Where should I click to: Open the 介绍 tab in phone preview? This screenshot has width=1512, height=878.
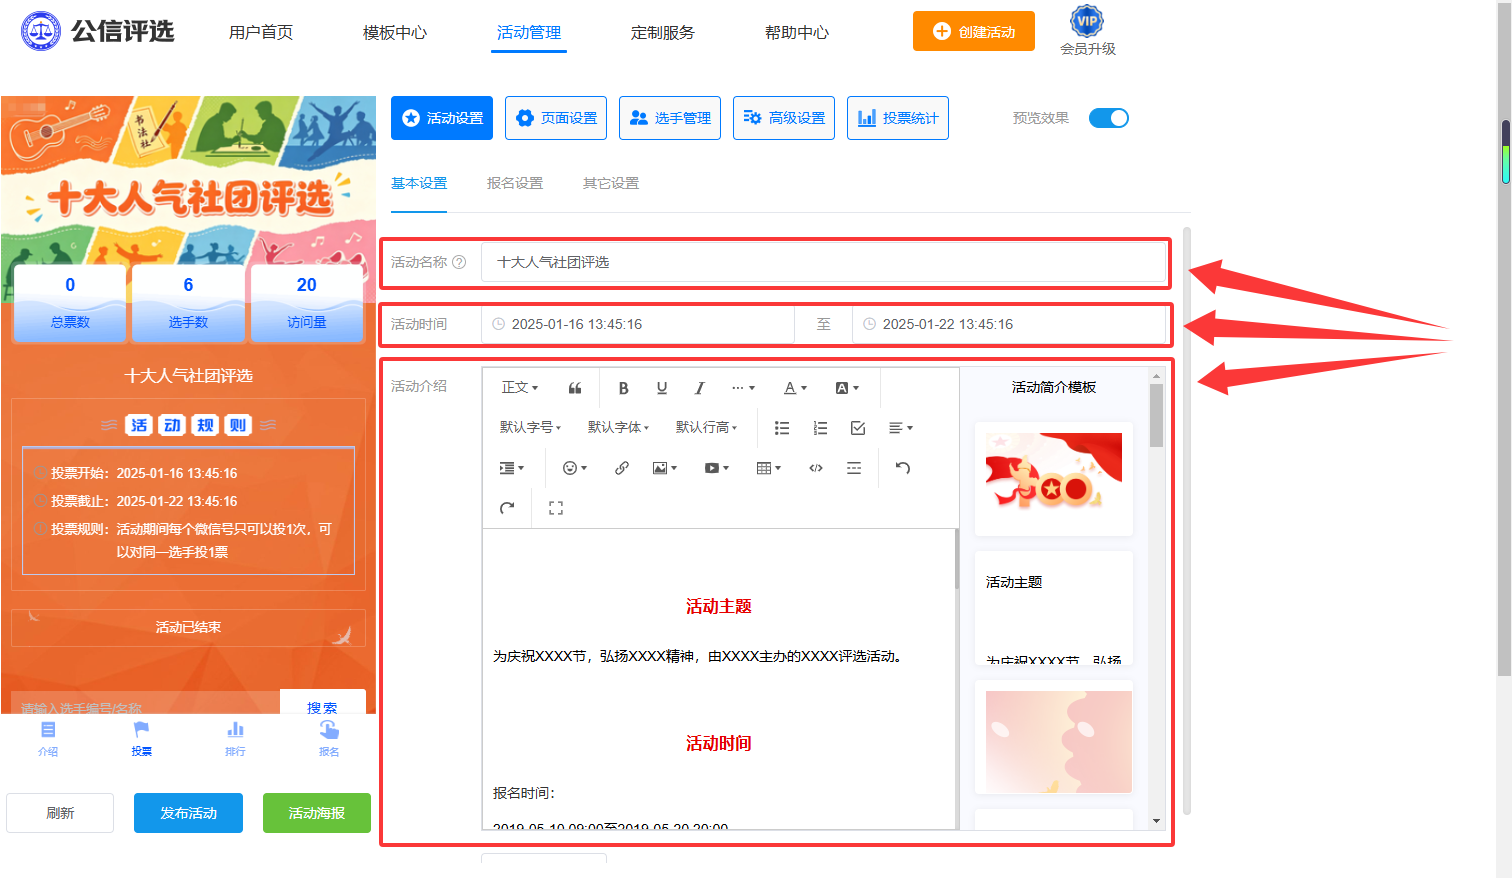(48, 738)
